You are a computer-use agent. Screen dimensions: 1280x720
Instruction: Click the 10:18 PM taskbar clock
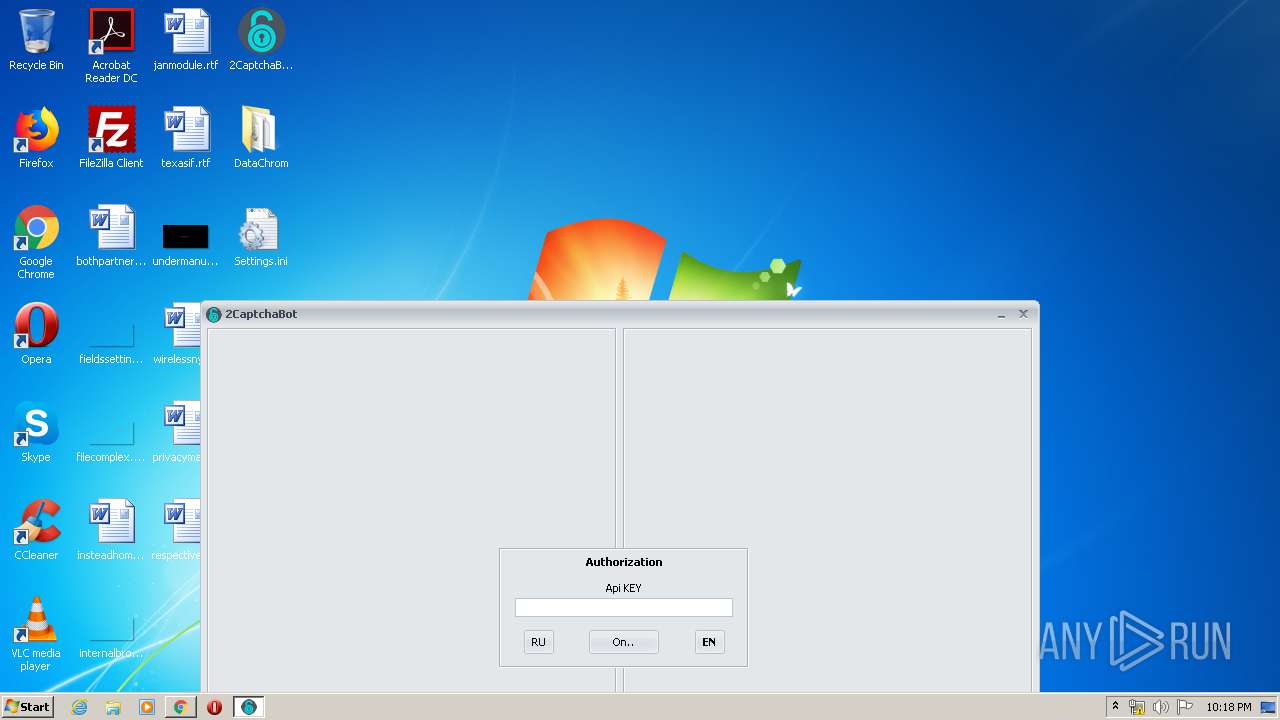tap(1228, 707)
